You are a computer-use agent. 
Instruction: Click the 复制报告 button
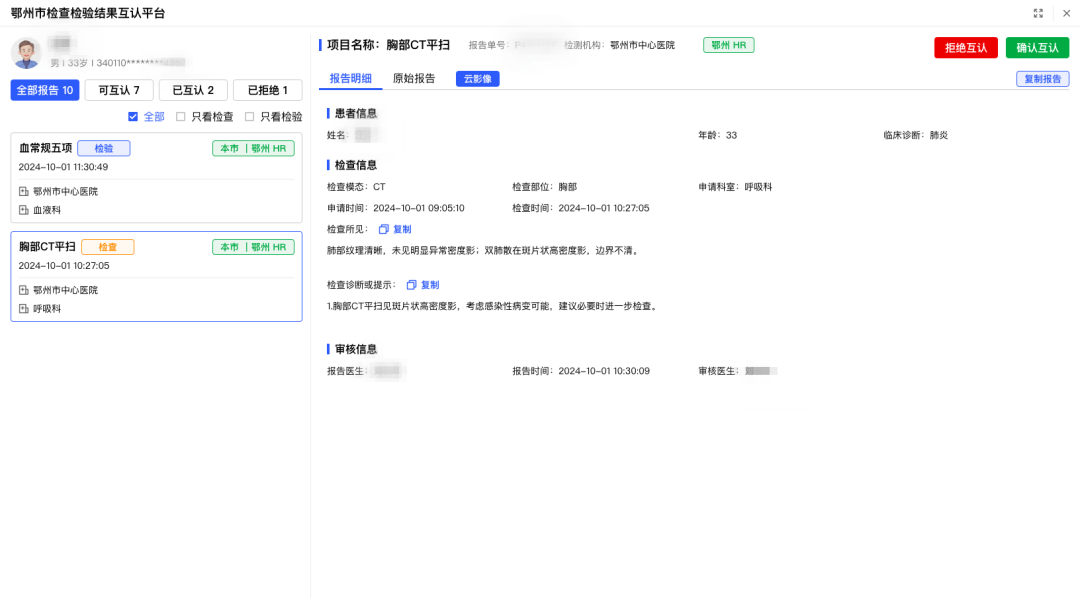tap(1042, 79)
